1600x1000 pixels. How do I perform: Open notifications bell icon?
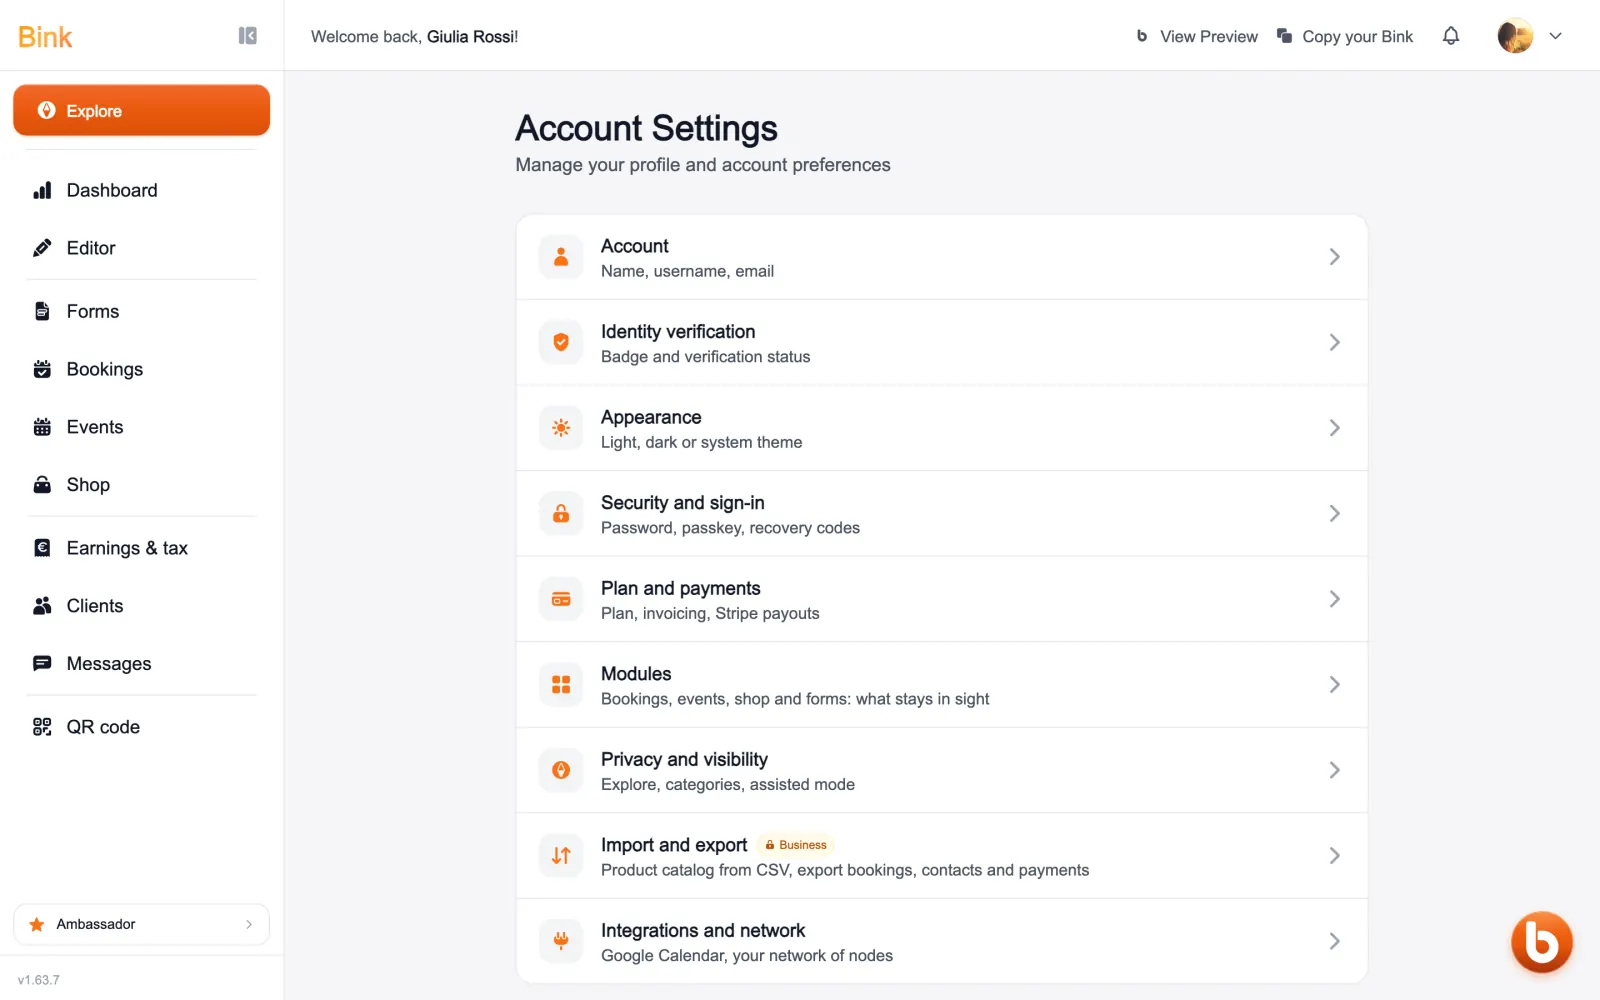pos(1451,36)
